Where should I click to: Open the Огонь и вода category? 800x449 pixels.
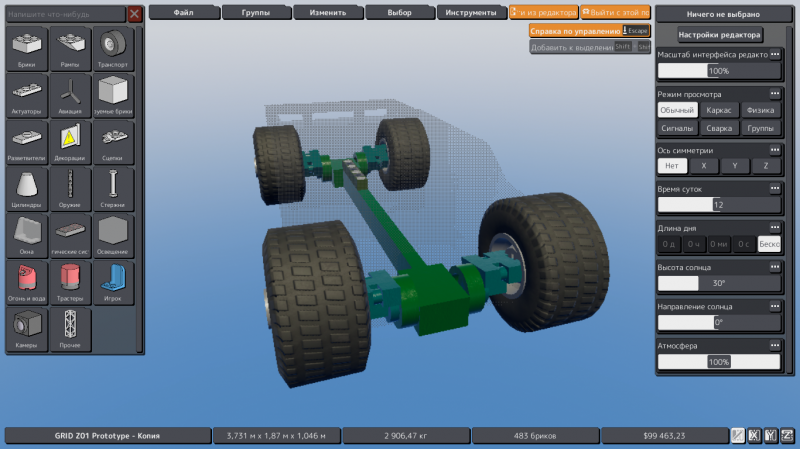(27, 283)
